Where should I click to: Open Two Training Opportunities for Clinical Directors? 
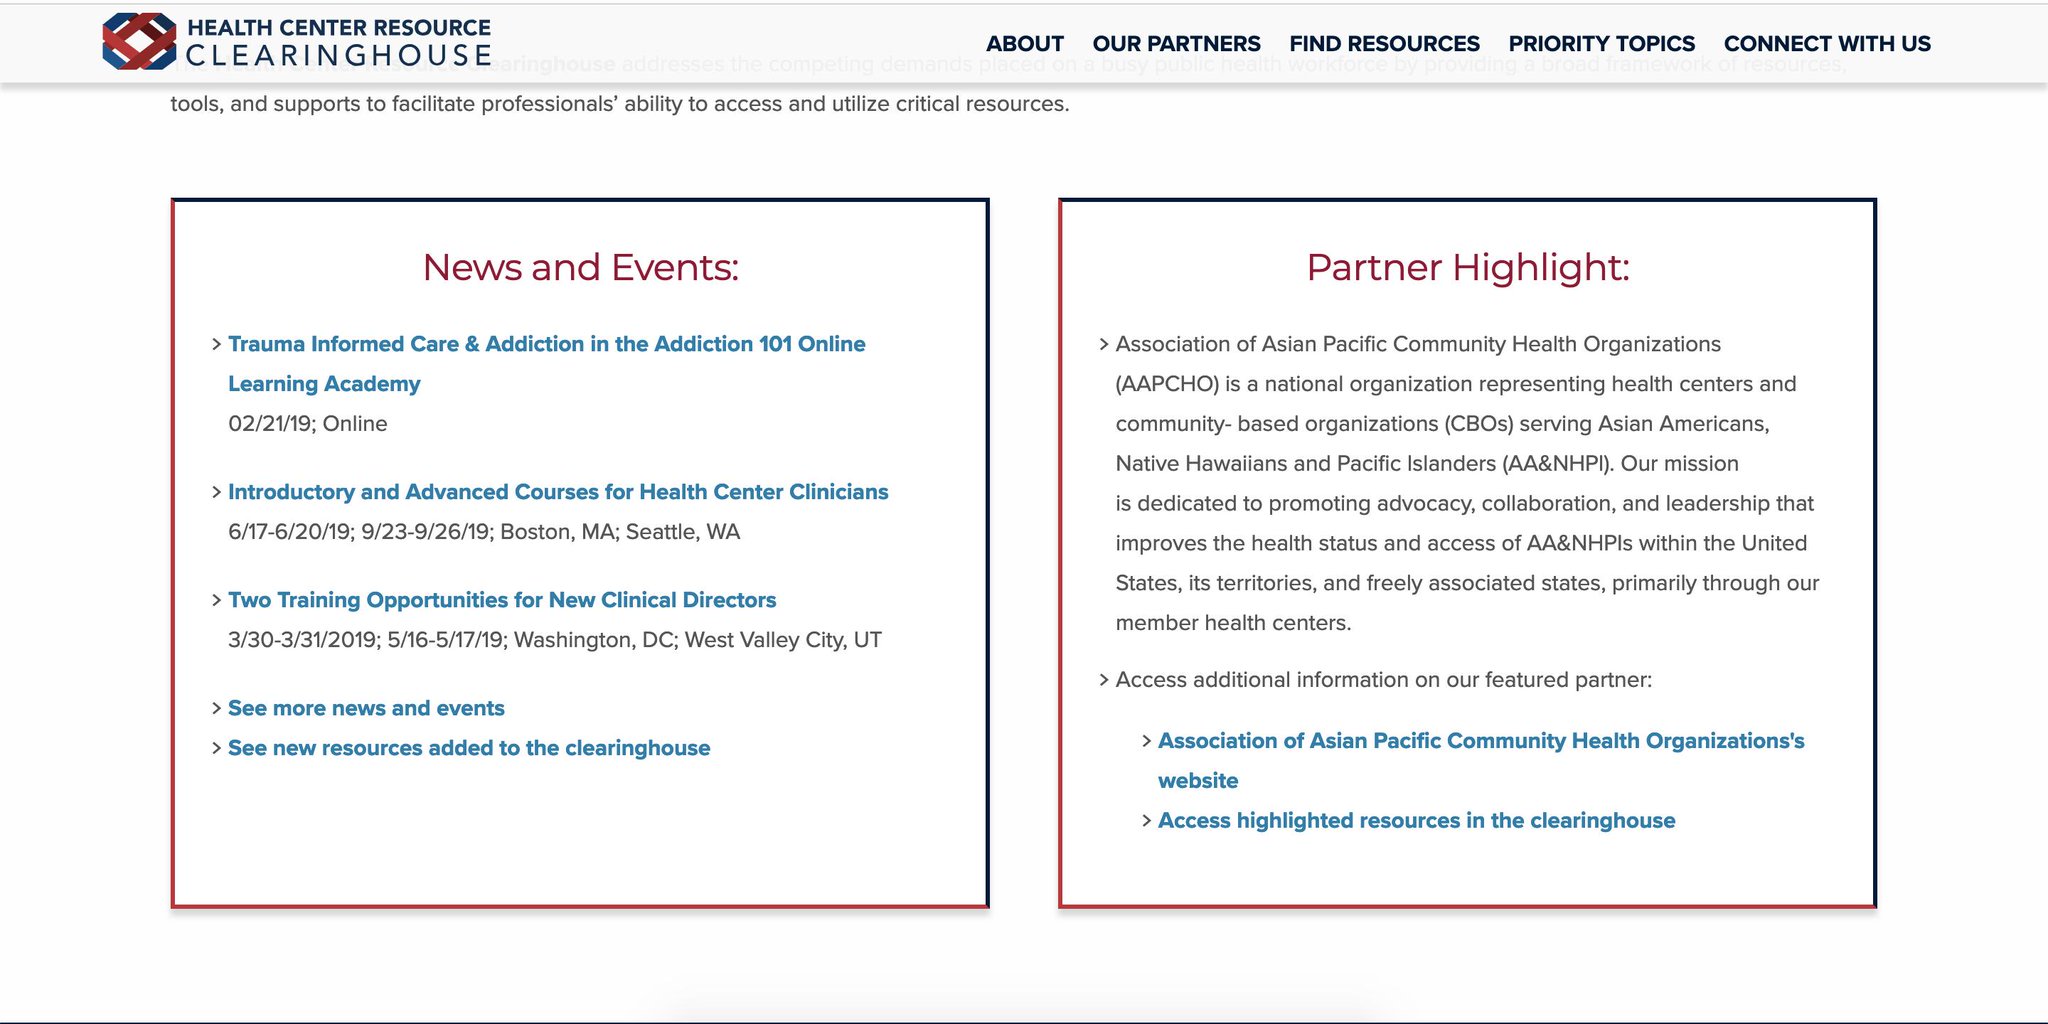click(x=502, y=600)
